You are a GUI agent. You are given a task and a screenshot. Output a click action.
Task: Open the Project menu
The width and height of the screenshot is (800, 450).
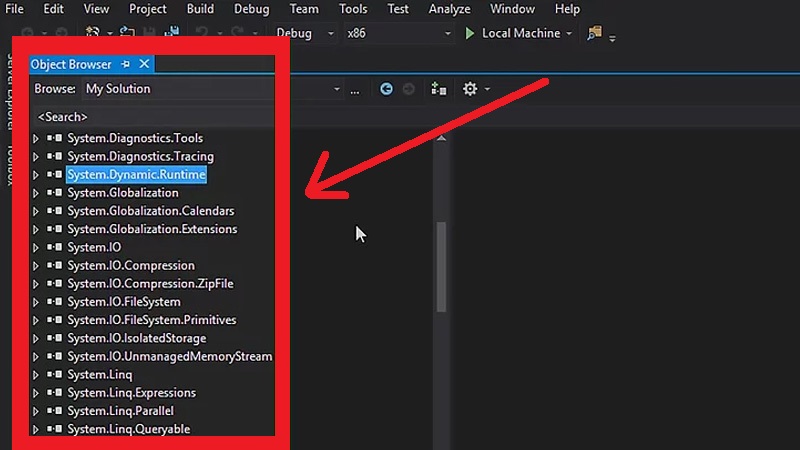[x=147, y=9]
